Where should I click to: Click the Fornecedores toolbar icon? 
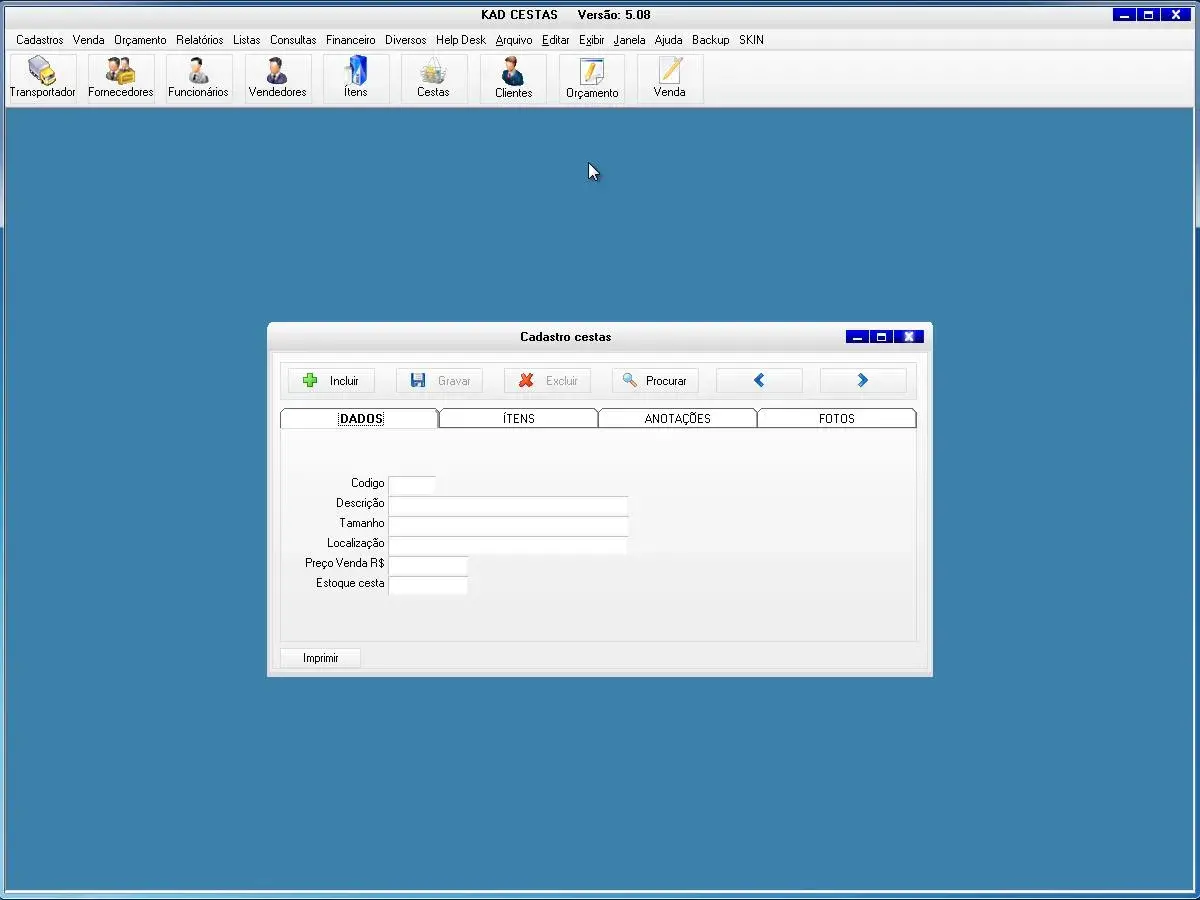(x=121, y=78)
